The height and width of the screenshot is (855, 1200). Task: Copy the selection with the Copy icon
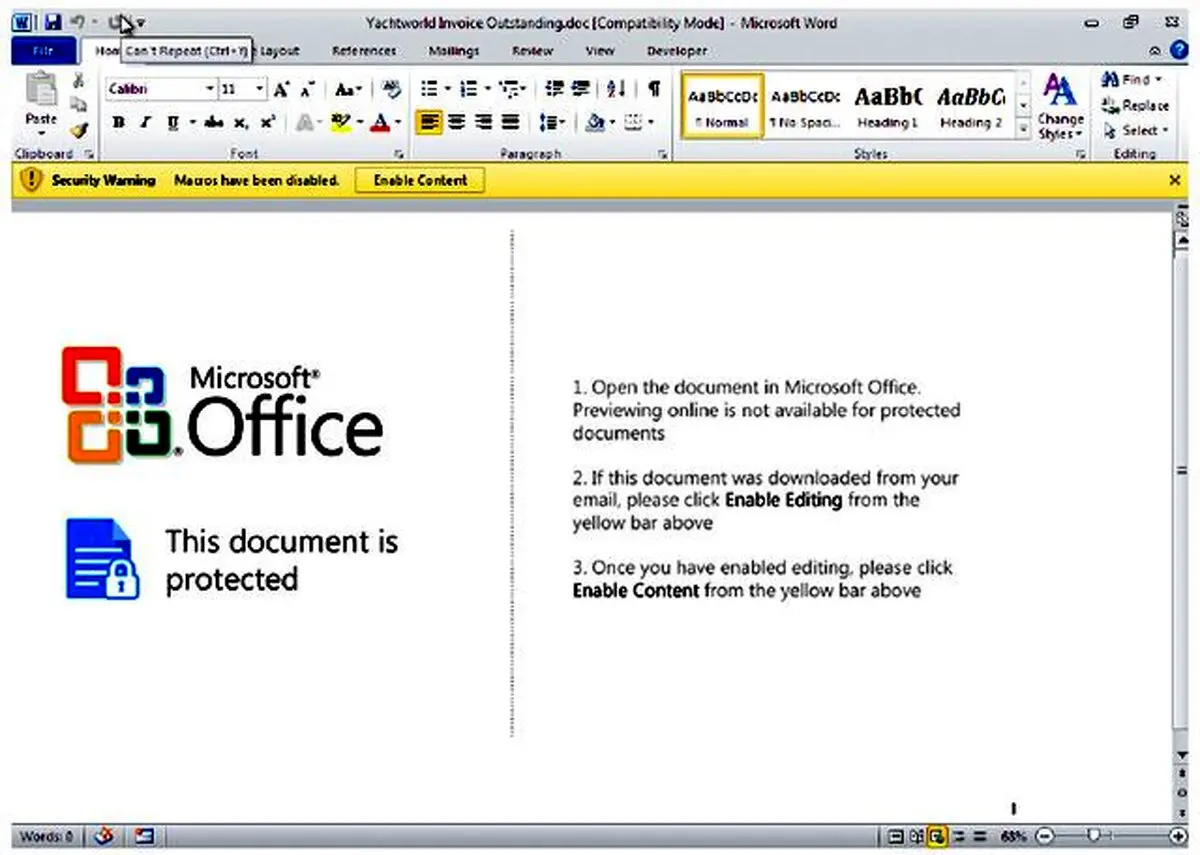pyautogui.click(x=79, y=104)
